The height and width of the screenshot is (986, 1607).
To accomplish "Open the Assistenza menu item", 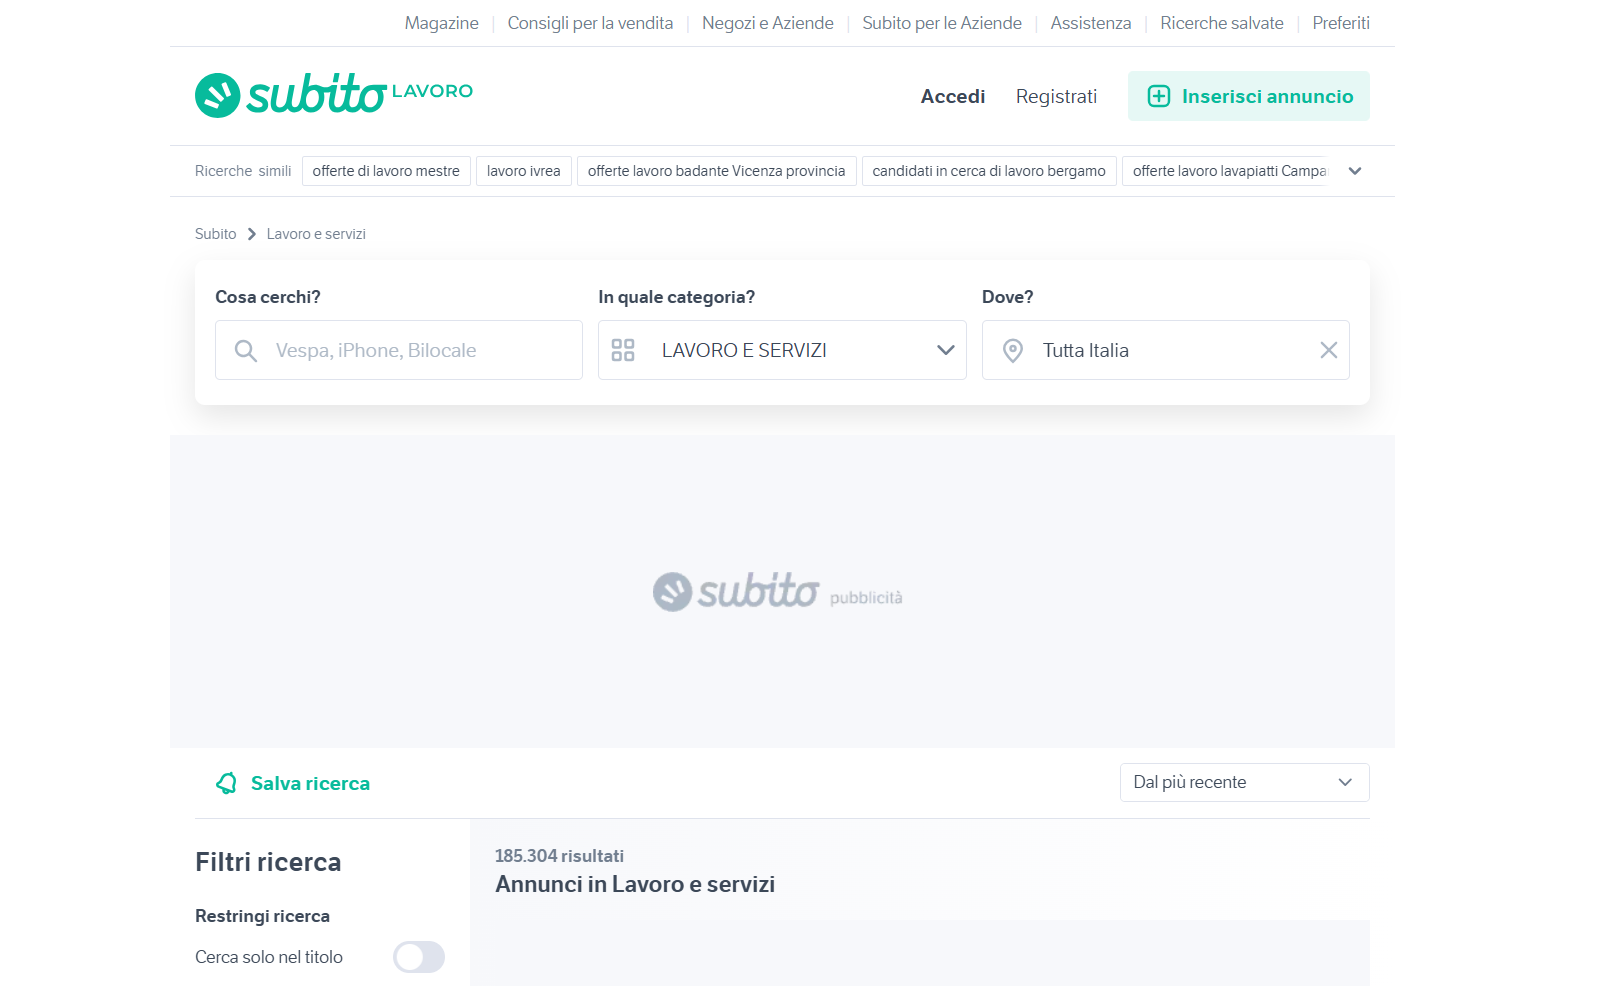I will click(x=1090, y=22).
